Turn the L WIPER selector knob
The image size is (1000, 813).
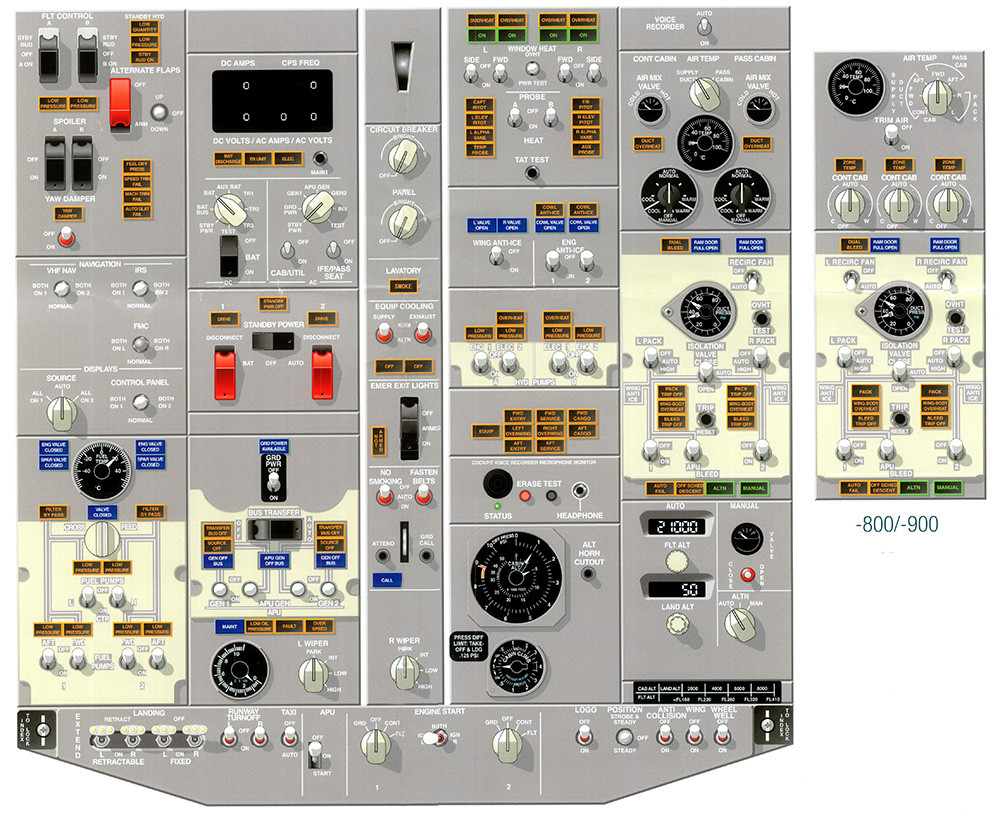point(317,678)
